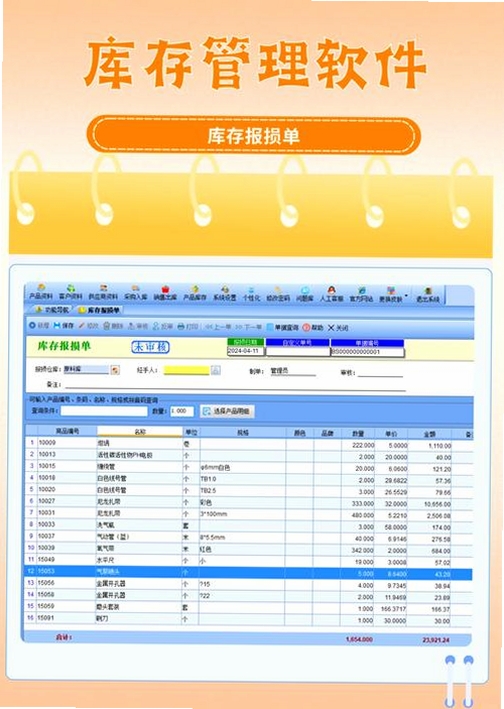The image size is (504, 709).
Task: Switch to the 功能导航 tab
Action: pos(52,310)
